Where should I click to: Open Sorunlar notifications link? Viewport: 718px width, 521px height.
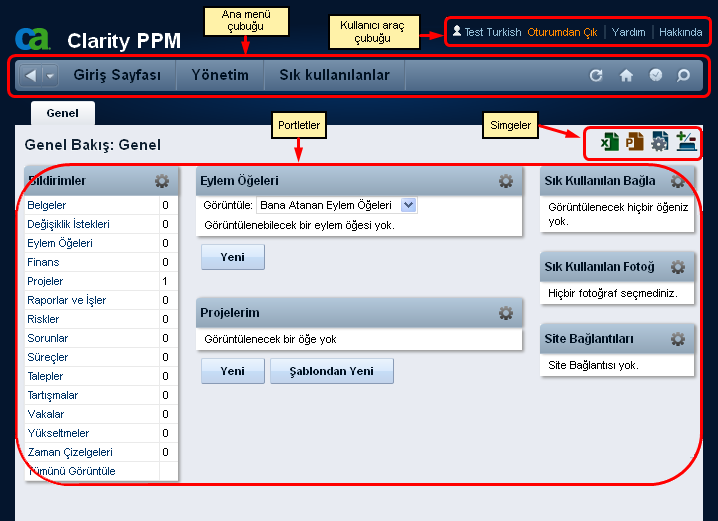click(x=48, y=338)
